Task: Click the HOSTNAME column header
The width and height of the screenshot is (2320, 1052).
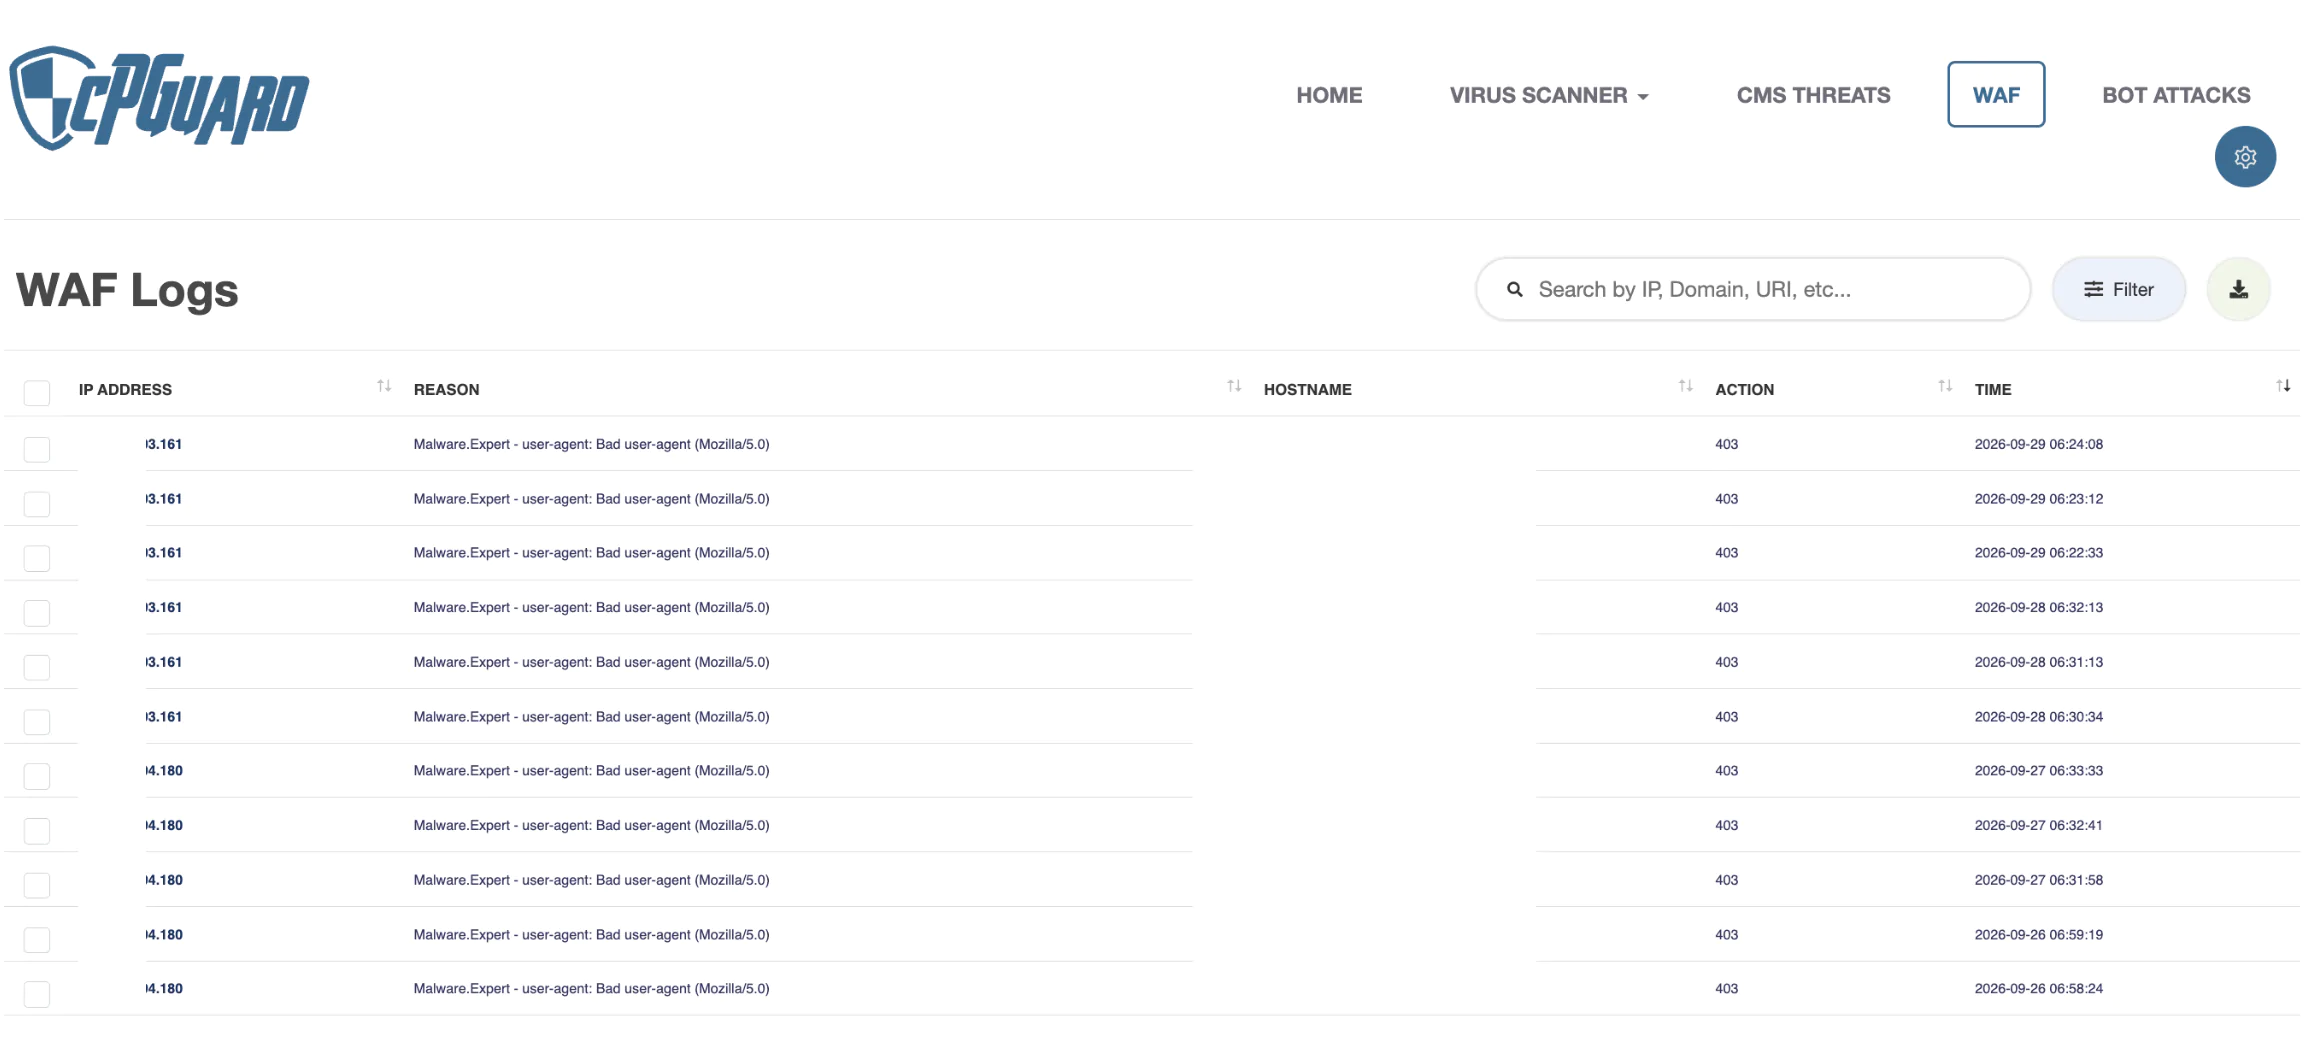Action: click(1307, 390)
